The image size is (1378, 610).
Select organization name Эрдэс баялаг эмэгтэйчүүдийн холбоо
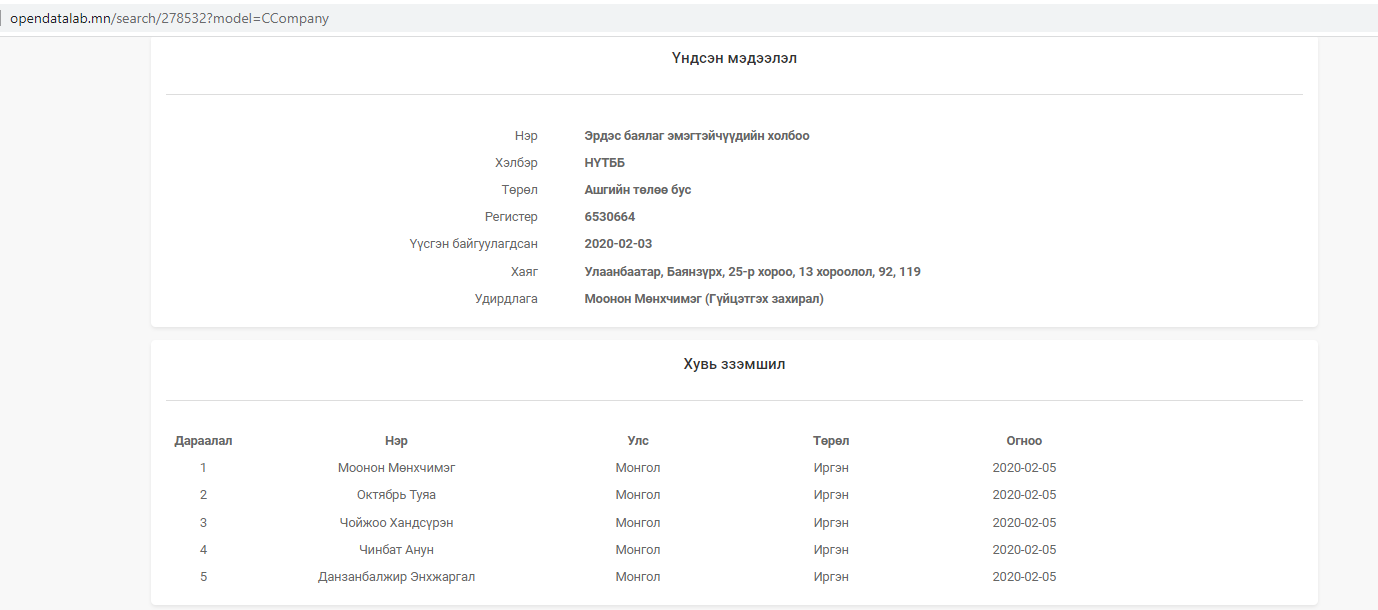pos(697,136)
